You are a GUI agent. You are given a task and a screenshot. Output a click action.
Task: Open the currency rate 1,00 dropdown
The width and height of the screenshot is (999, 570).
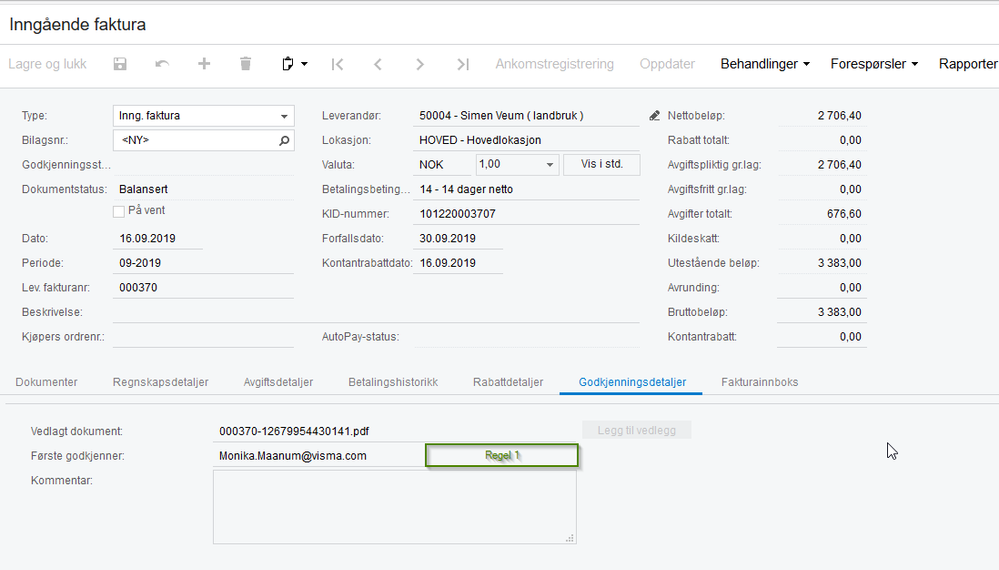click(x=549, y=165)
